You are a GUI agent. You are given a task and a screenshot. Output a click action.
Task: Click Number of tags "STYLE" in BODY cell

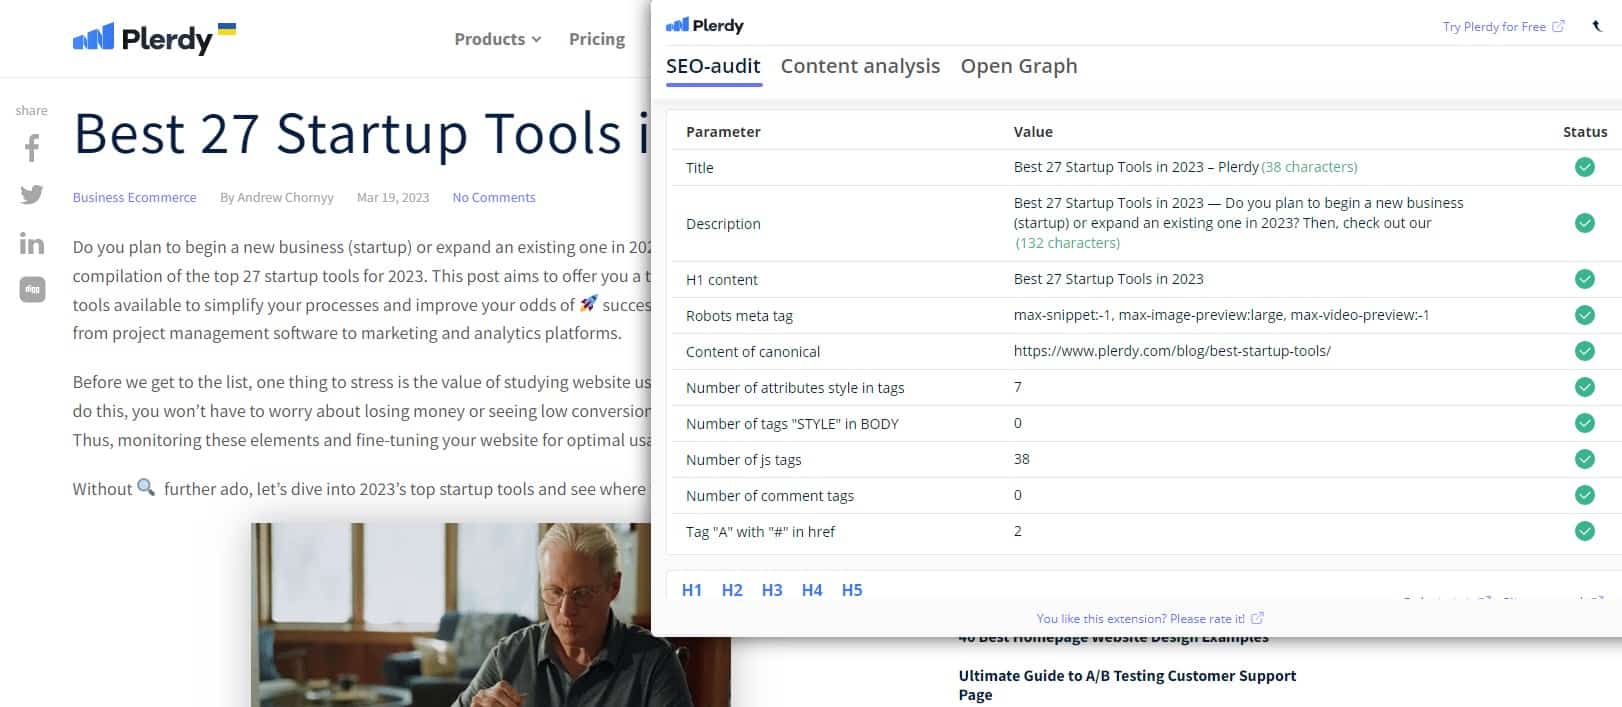(x=792, y=424)
